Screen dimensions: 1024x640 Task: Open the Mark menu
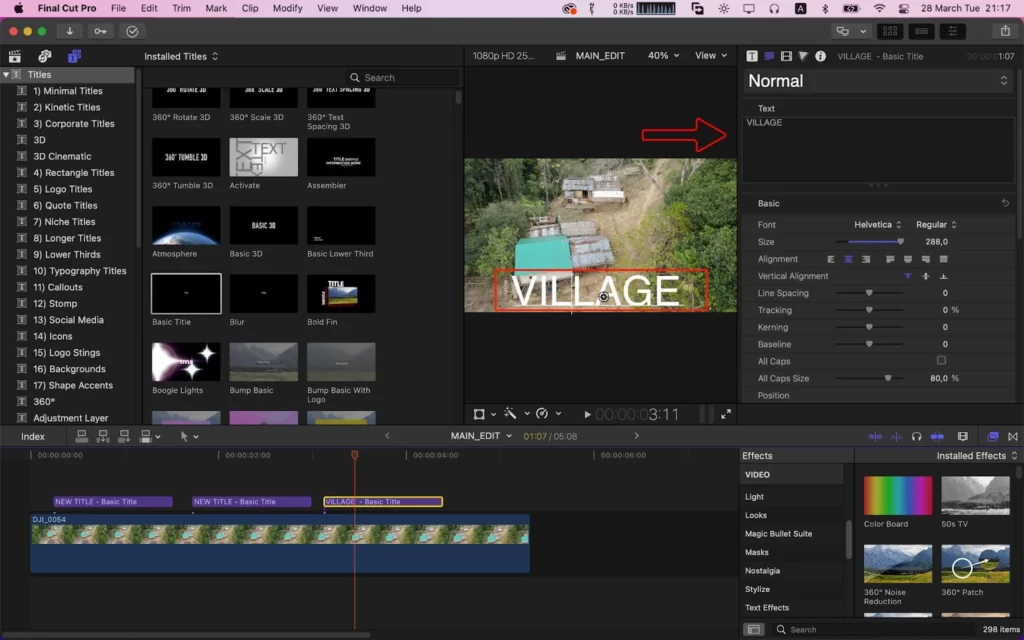[216, 8]
